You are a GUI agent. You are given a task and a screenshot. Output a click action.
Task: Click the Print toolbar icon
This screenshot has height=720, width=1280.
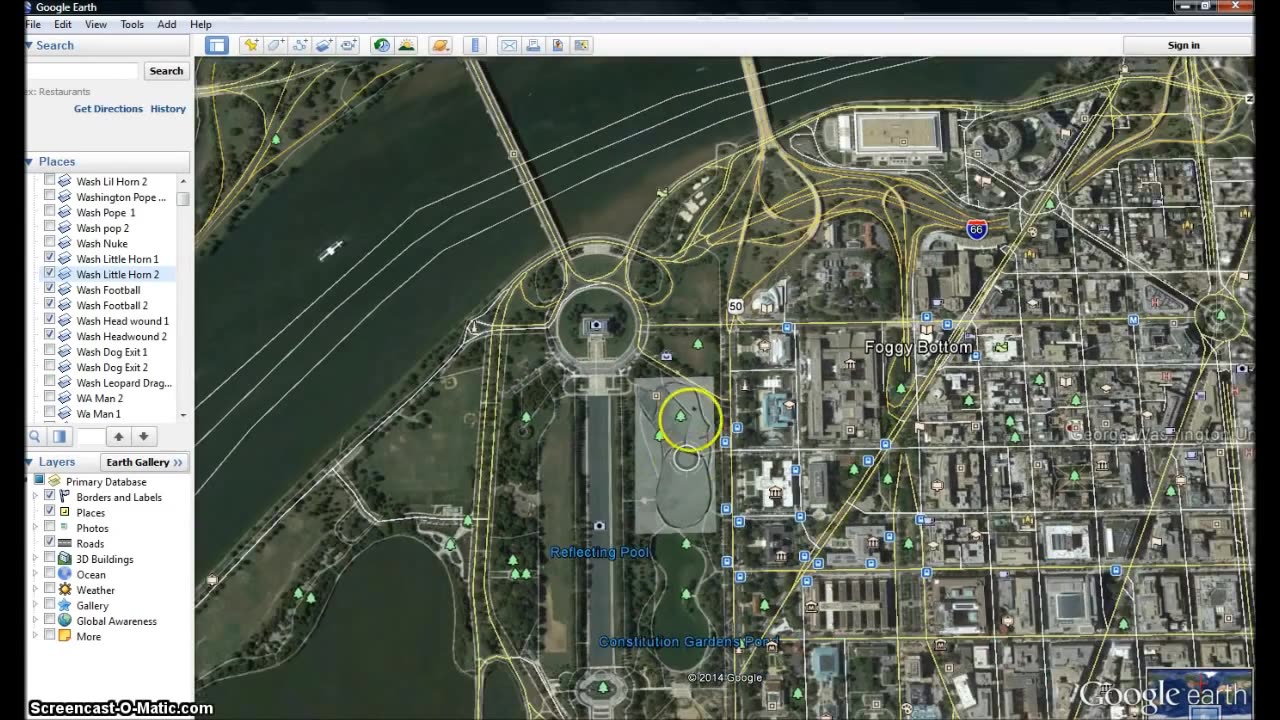pyautogui.click(x=533, y=45)
